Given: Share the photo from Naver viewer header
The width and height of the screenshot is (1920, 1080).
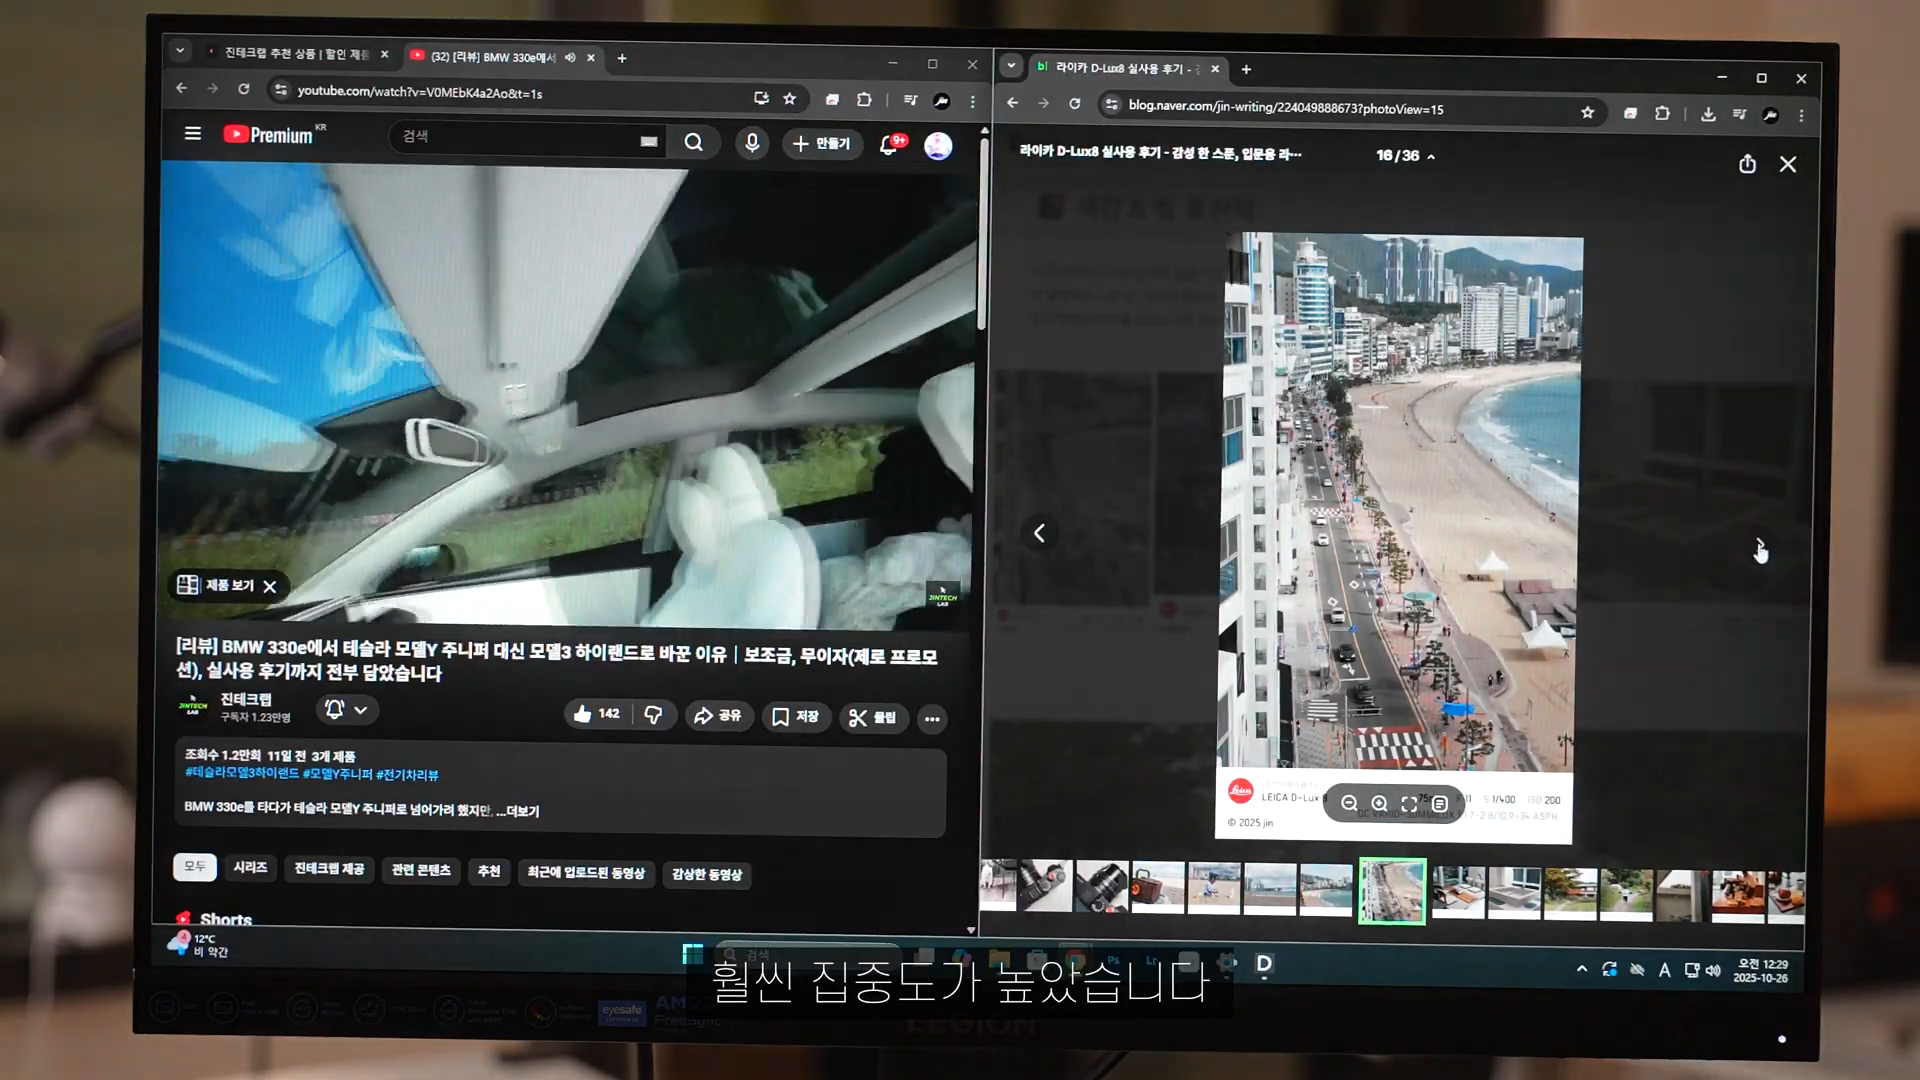Looking at the screenshot, I should click(x=1747, y=164).
